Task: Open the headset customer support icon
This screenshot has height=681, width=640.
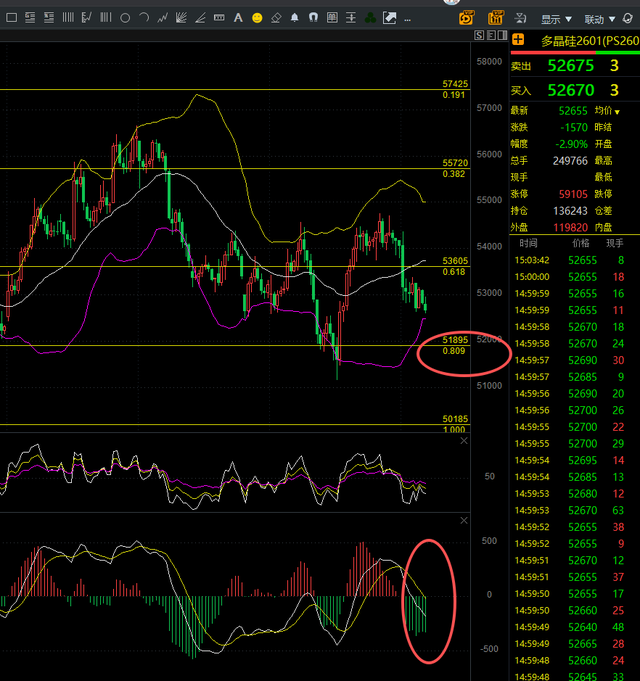Action: [628, 18]
